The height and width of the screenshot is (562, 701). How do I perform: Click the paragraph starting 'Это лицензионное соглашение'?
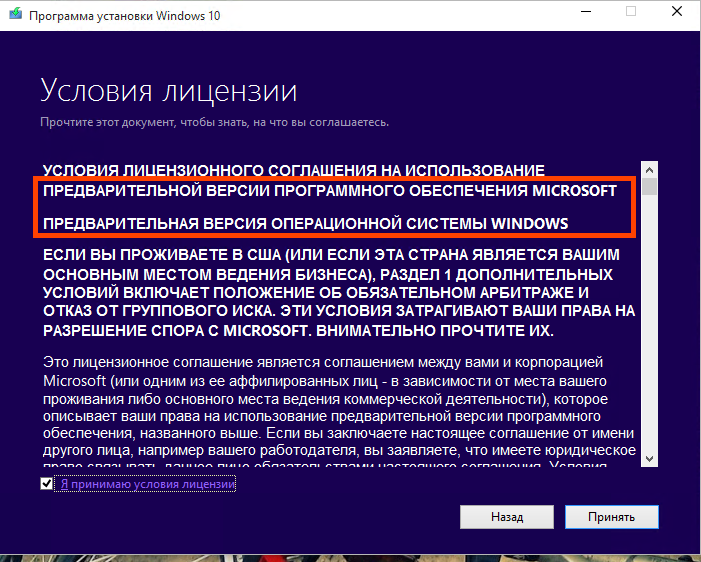pyautogui.click(x=339, y=411)
